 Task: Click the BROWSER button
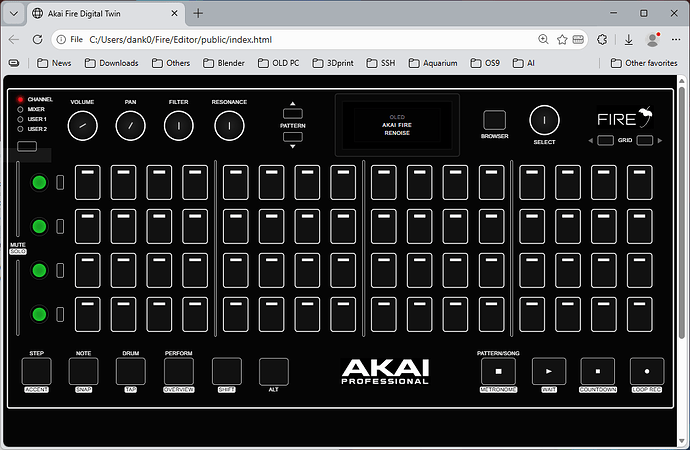click(x=495, y=120)
